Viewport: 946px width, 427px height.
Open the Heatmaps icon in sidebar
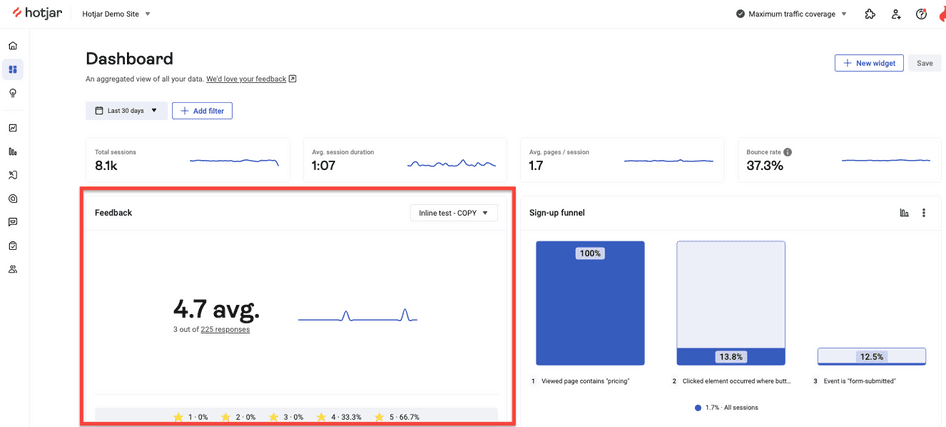pyautogui.click(x=13, y=198)
